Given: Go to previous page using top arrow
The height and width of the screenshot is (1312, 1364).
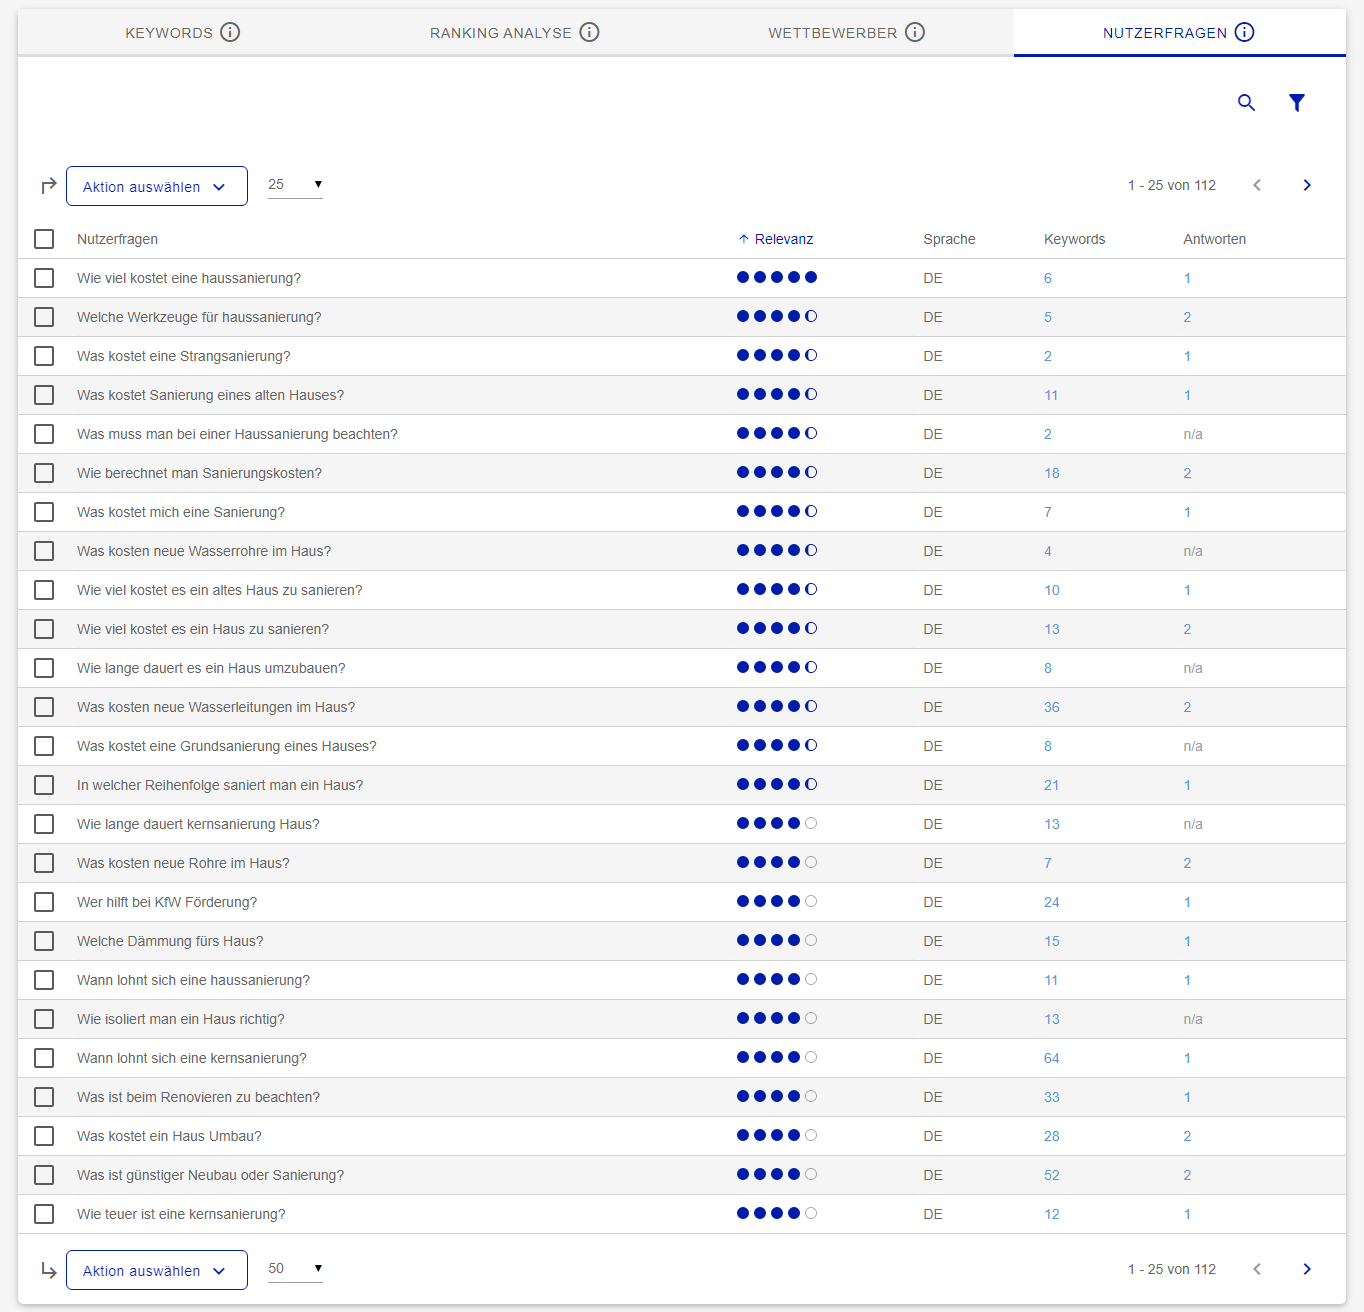Looking at the screenshot, I should point(1257,185).
